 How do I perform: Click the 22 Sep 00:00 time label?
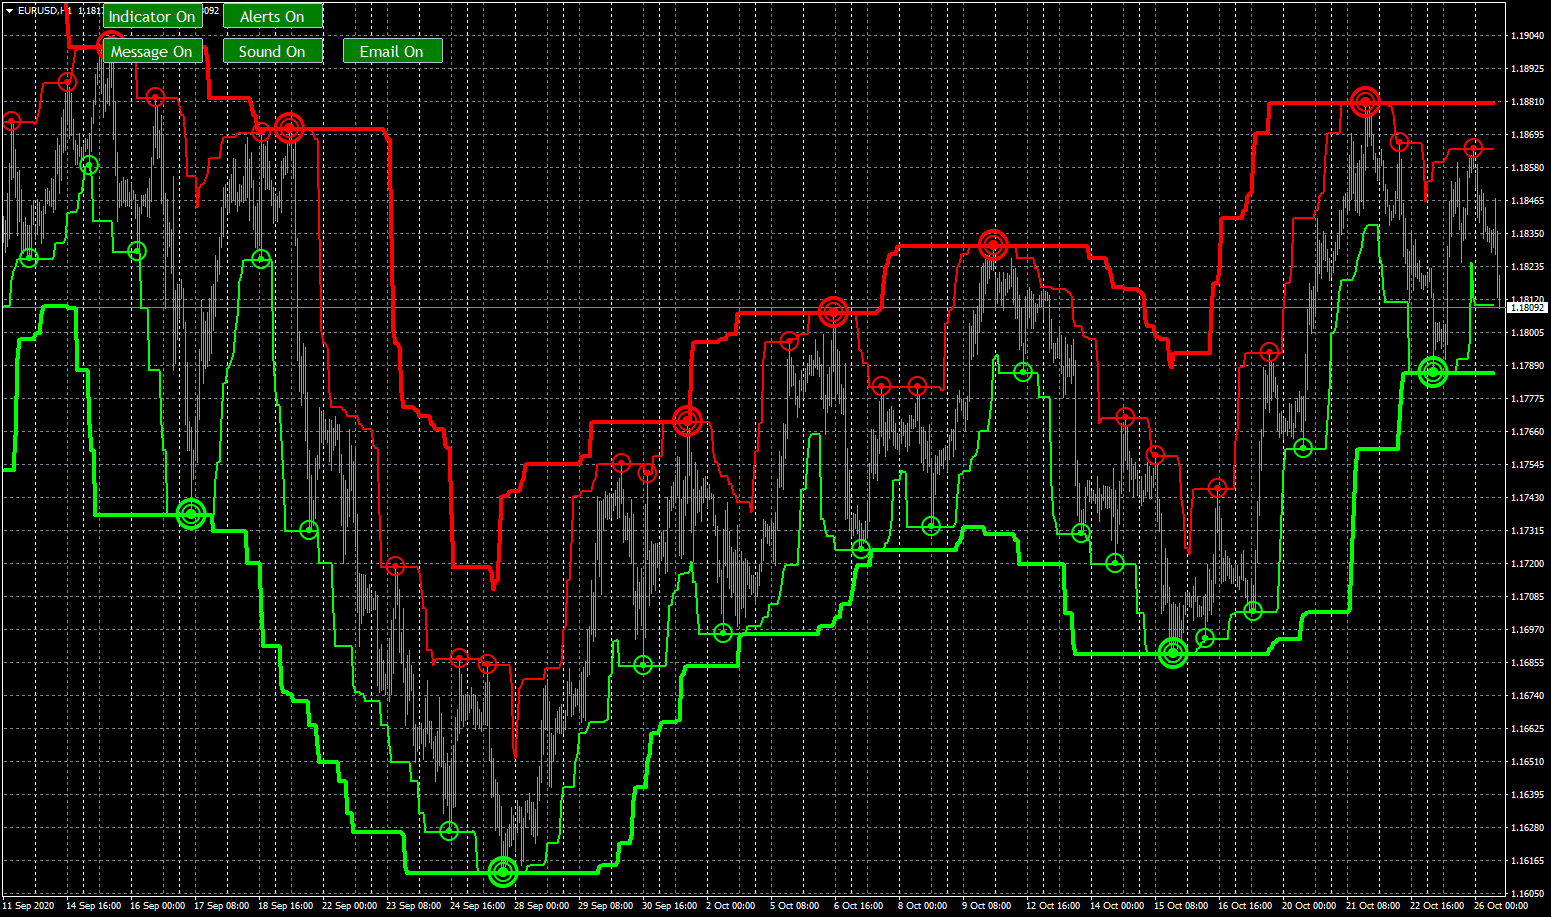click(x=349, y=906)
